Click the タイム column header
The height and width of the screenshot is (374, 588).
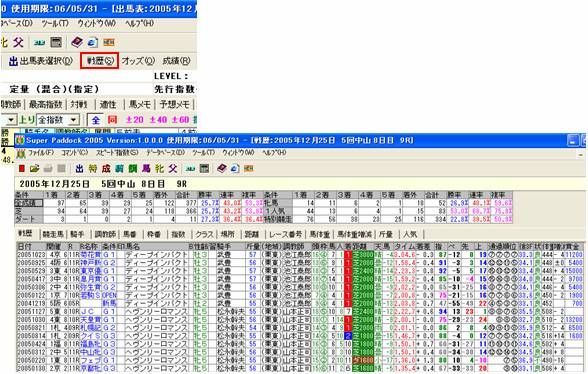pos(404,246)
